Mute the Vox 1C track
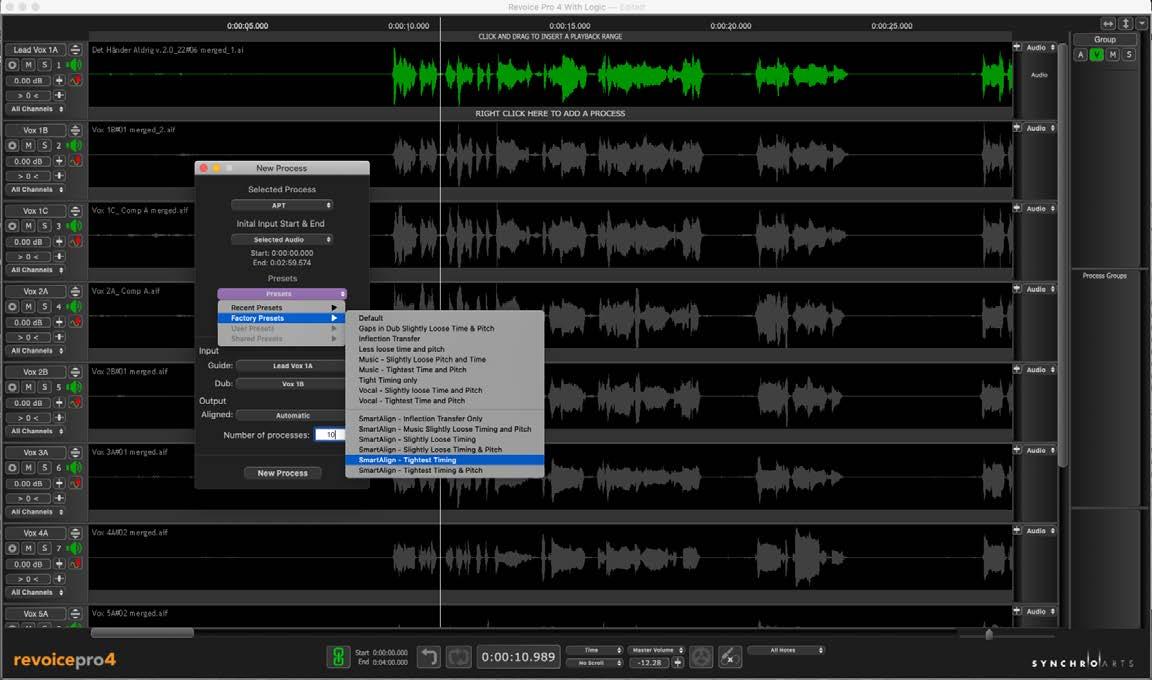 coord(29,226)
